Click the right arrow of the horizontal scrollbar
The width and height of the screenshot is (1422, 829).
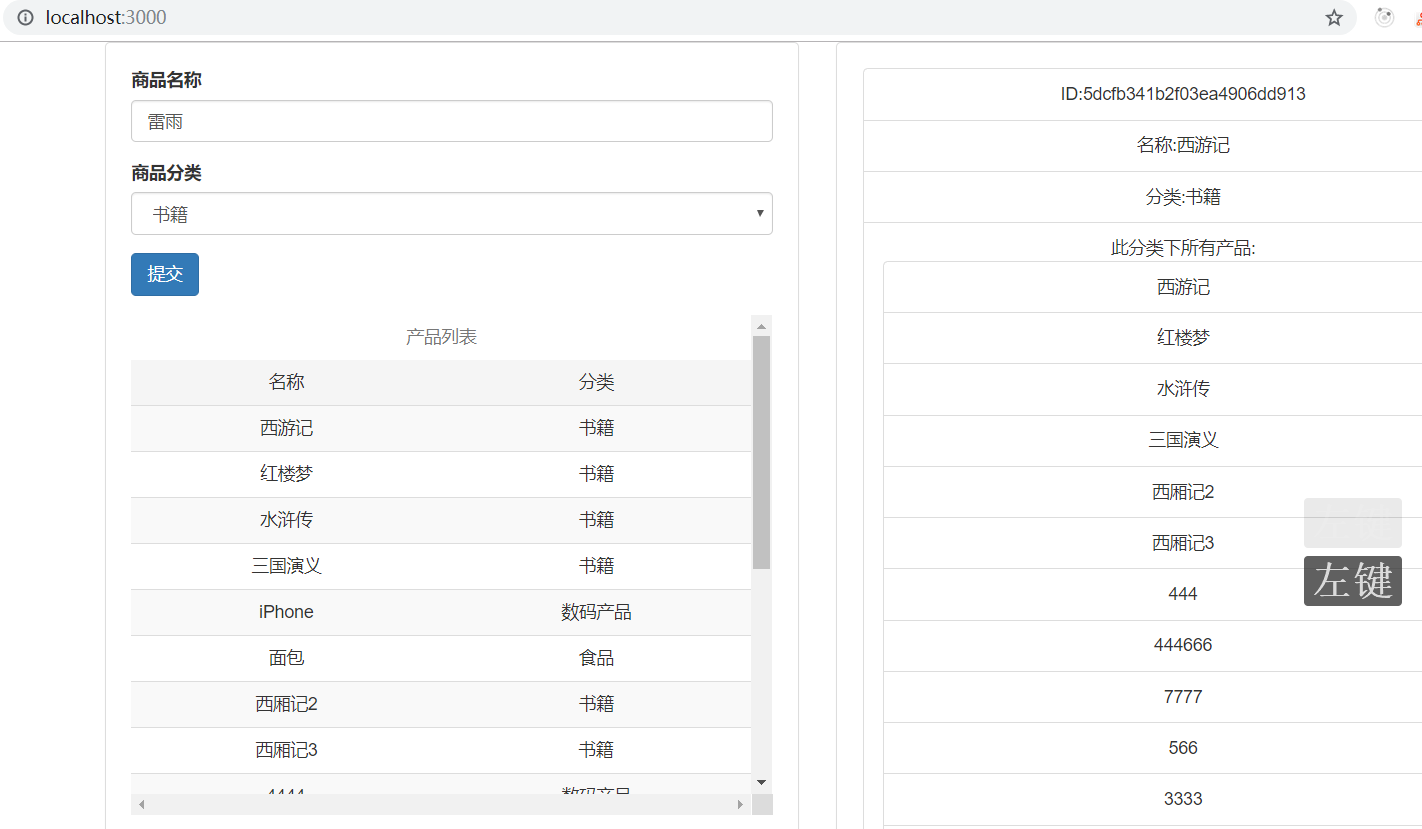[739, 803]
